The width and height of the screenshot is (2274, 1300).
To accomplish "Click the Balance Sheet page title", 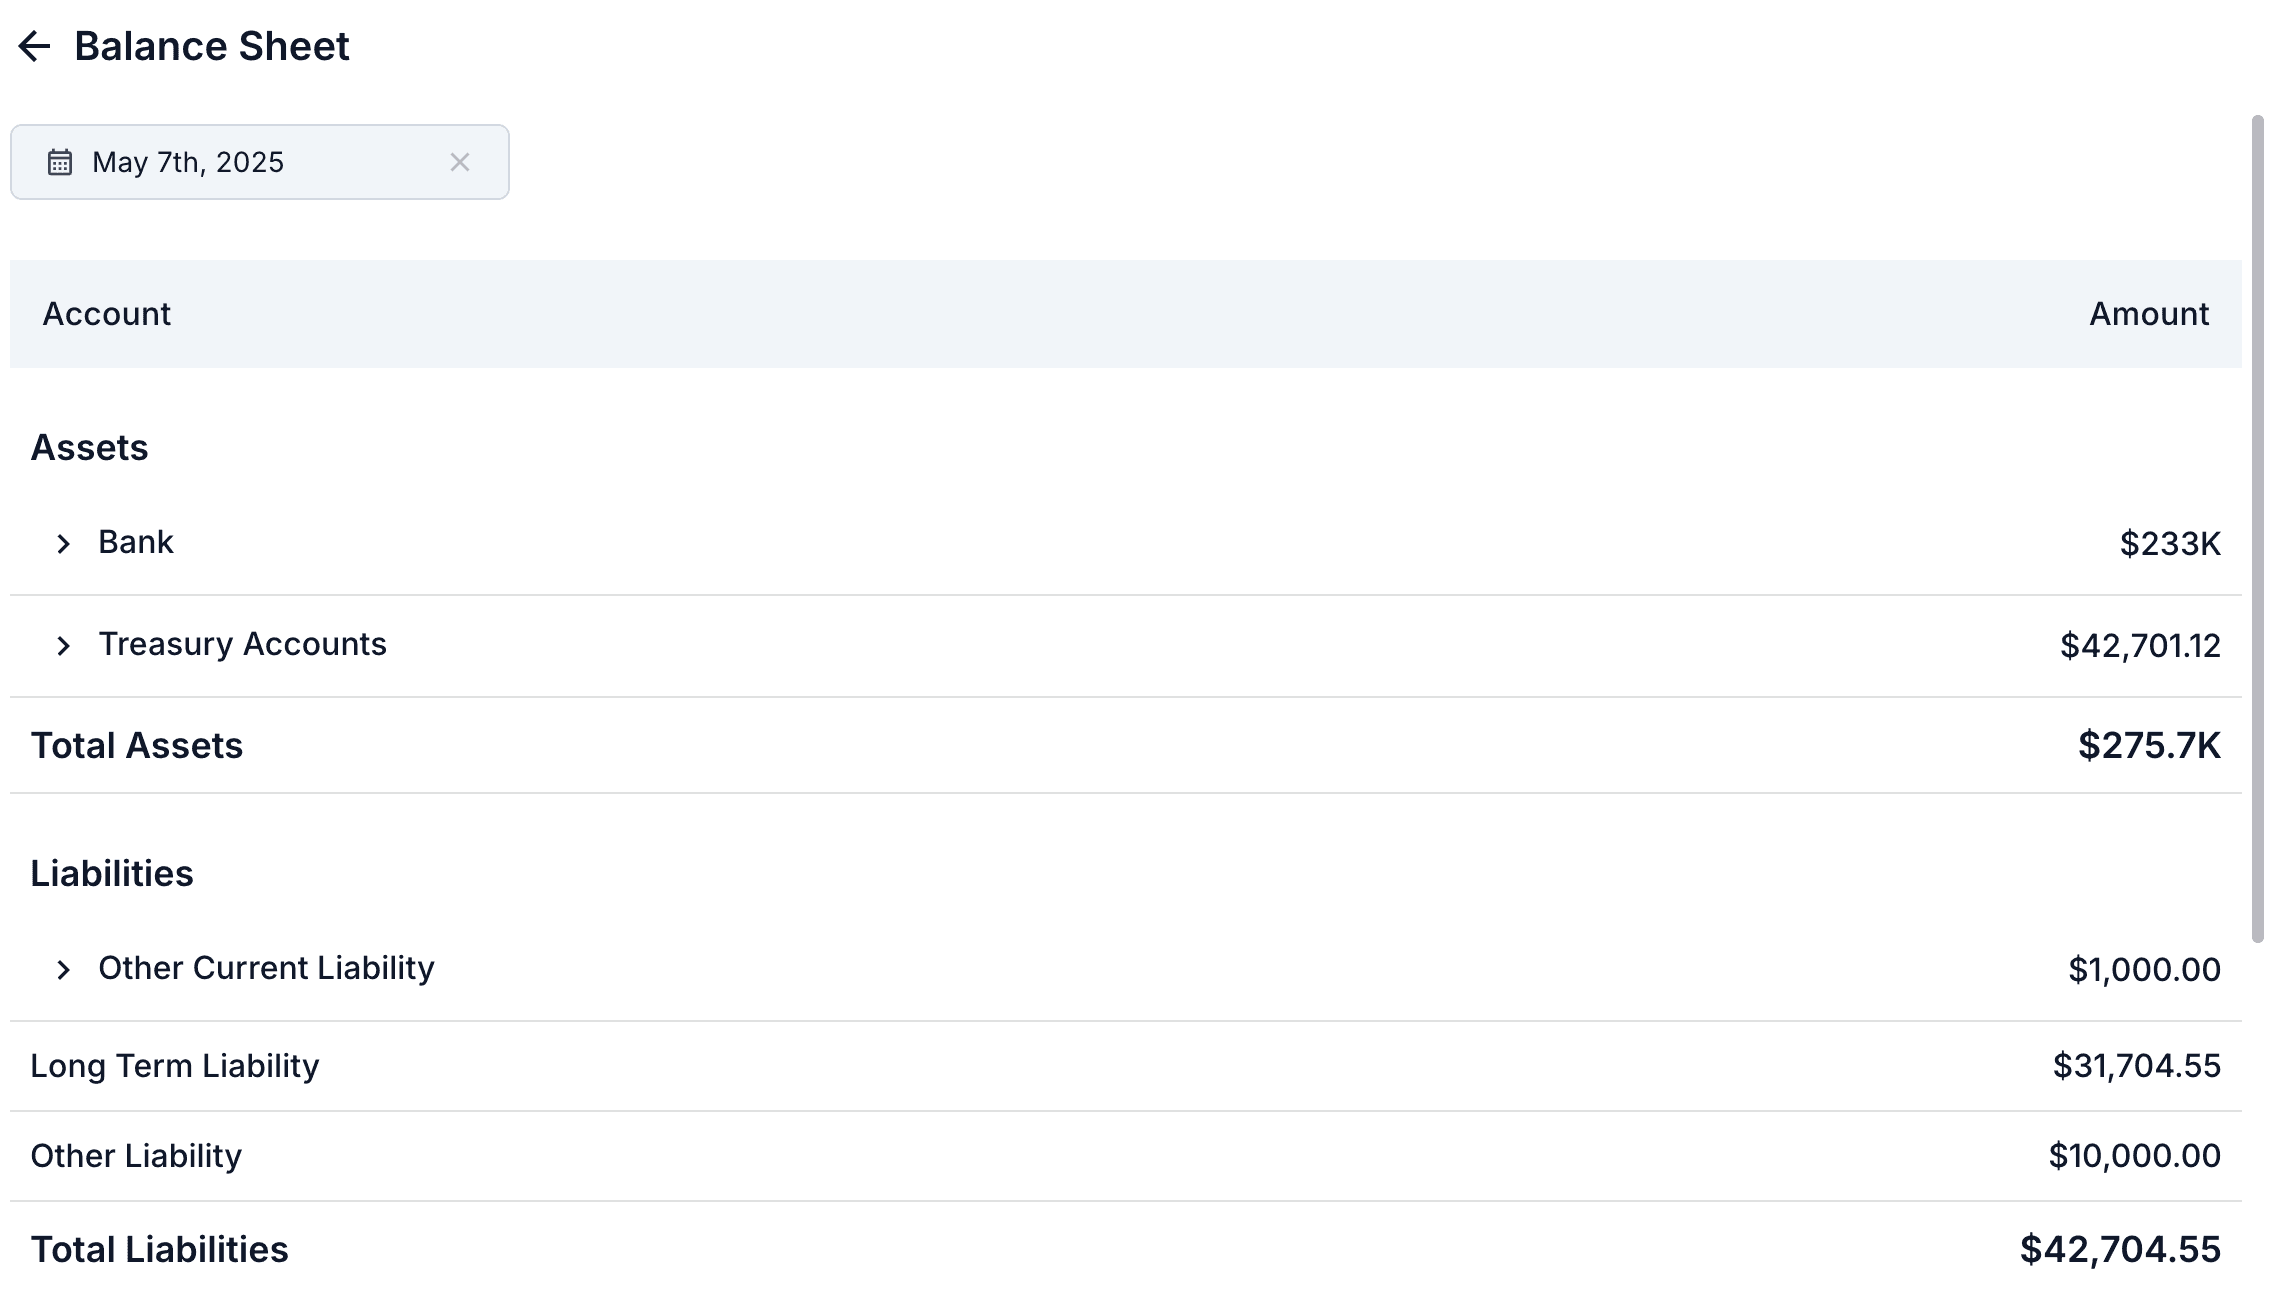I will coord(212,45).
